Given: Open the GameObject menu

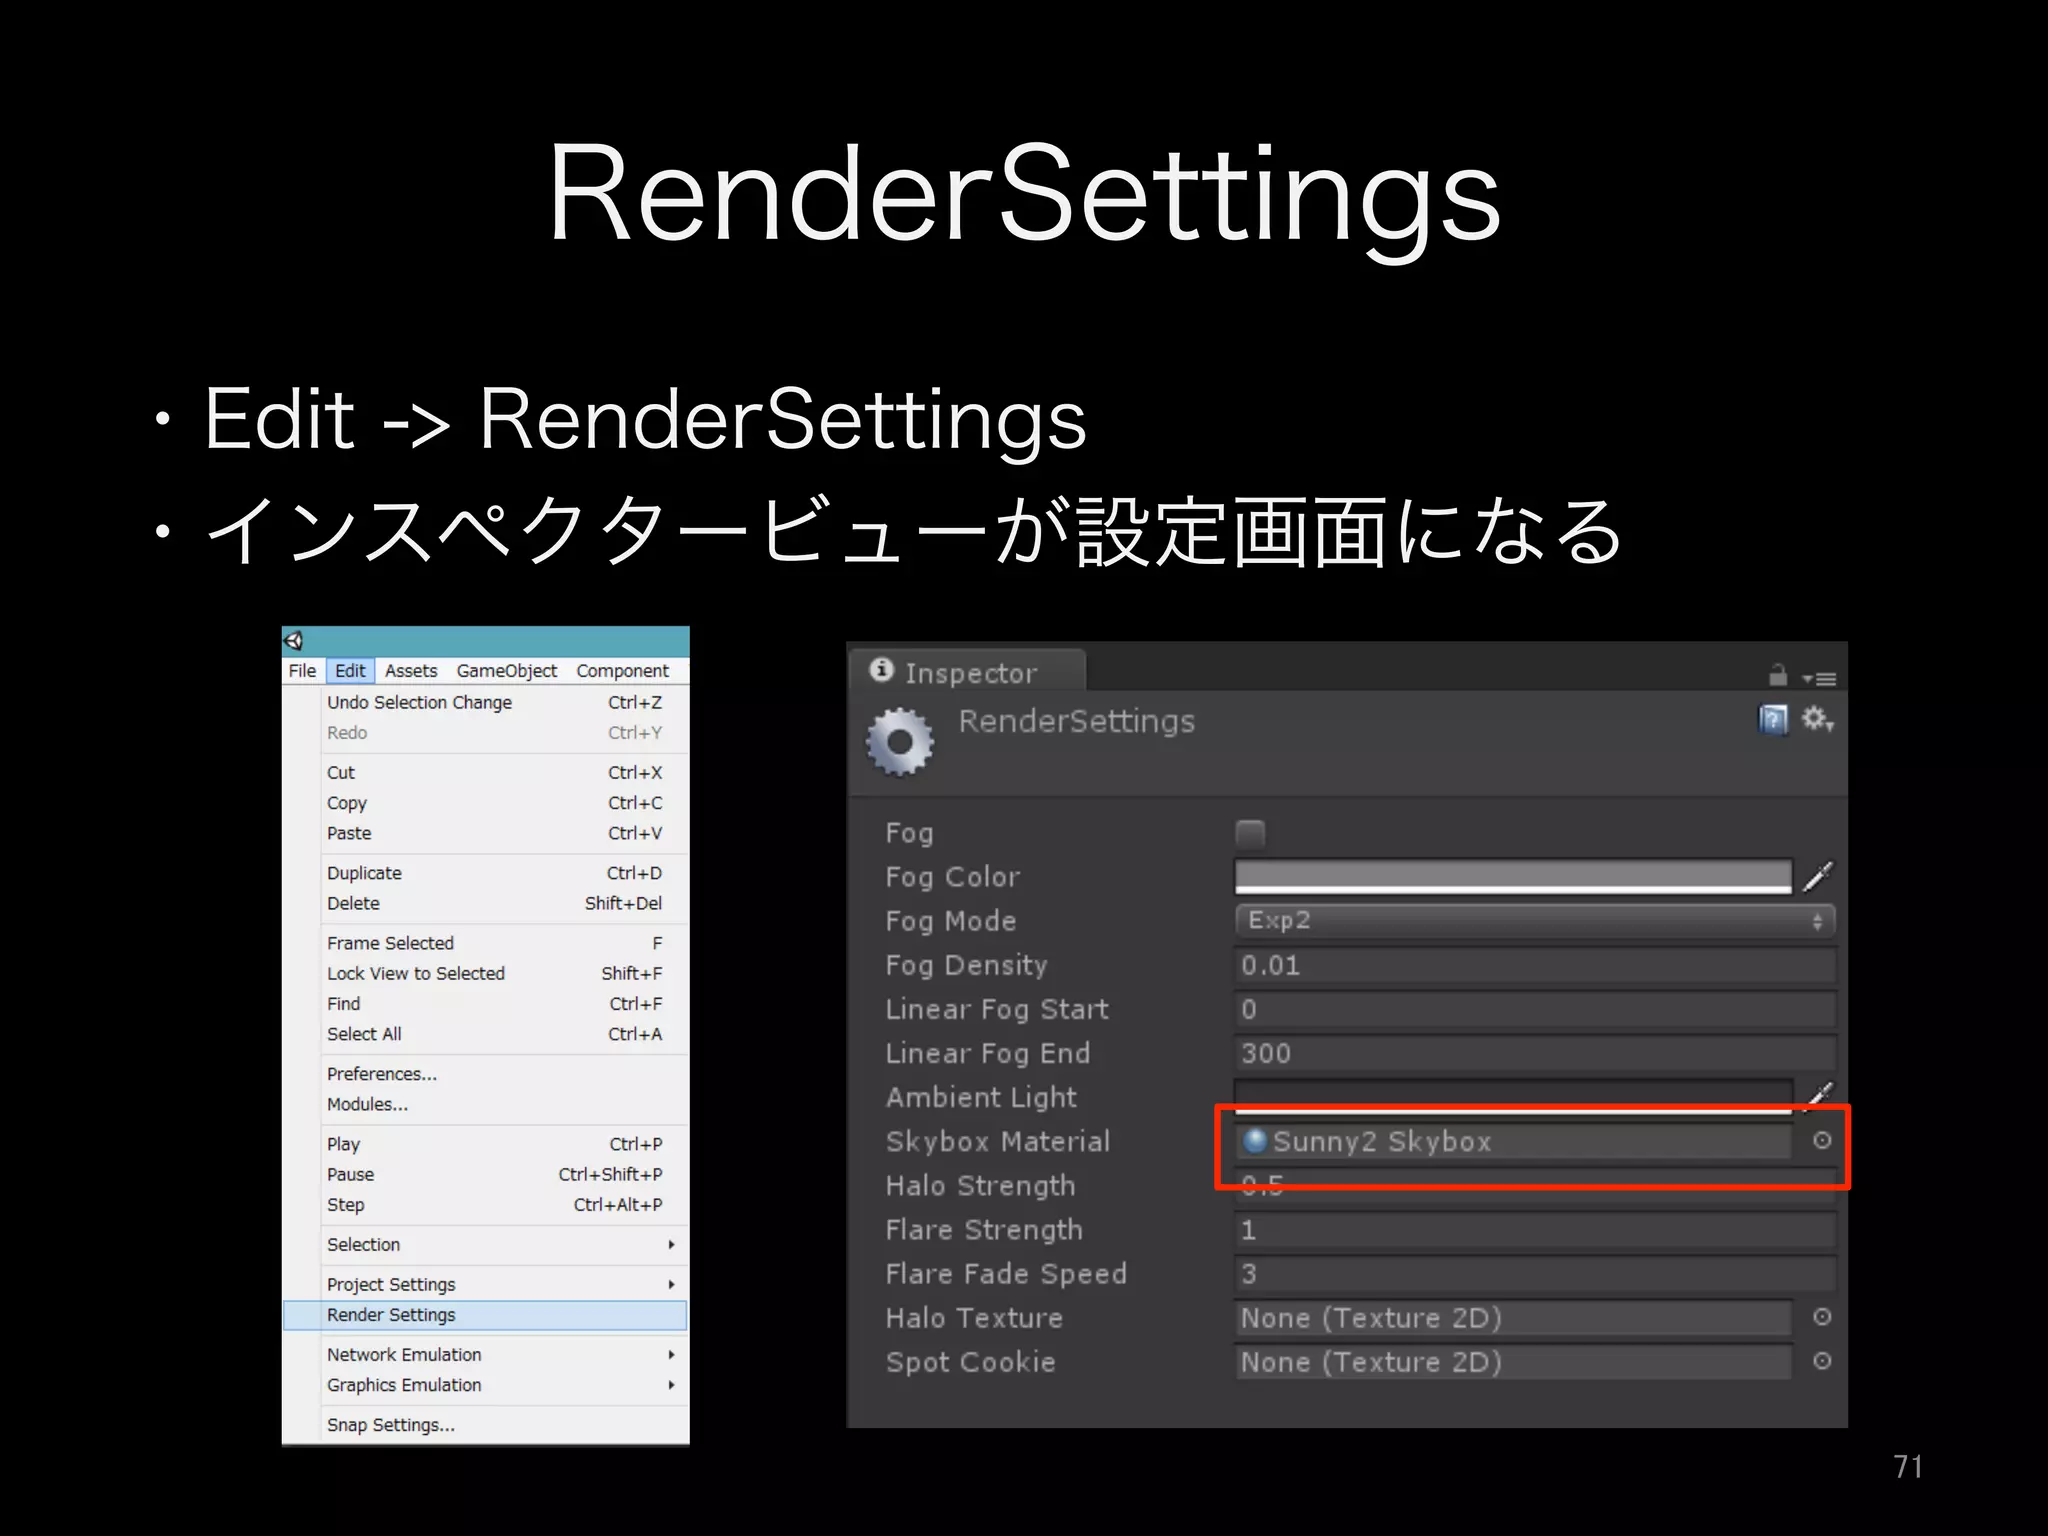Looking at the screenshot, I should click(x=507, y=670).
